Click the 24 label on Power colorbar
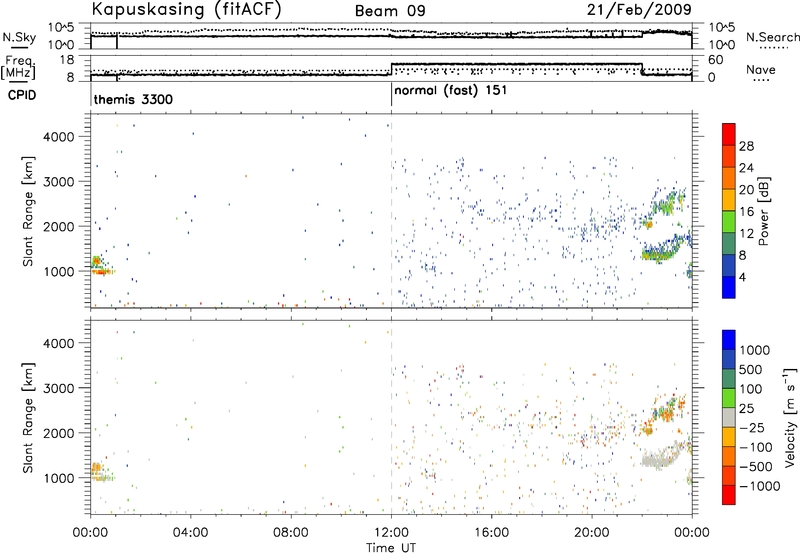The image size is (800, 554). coord(746,168)
